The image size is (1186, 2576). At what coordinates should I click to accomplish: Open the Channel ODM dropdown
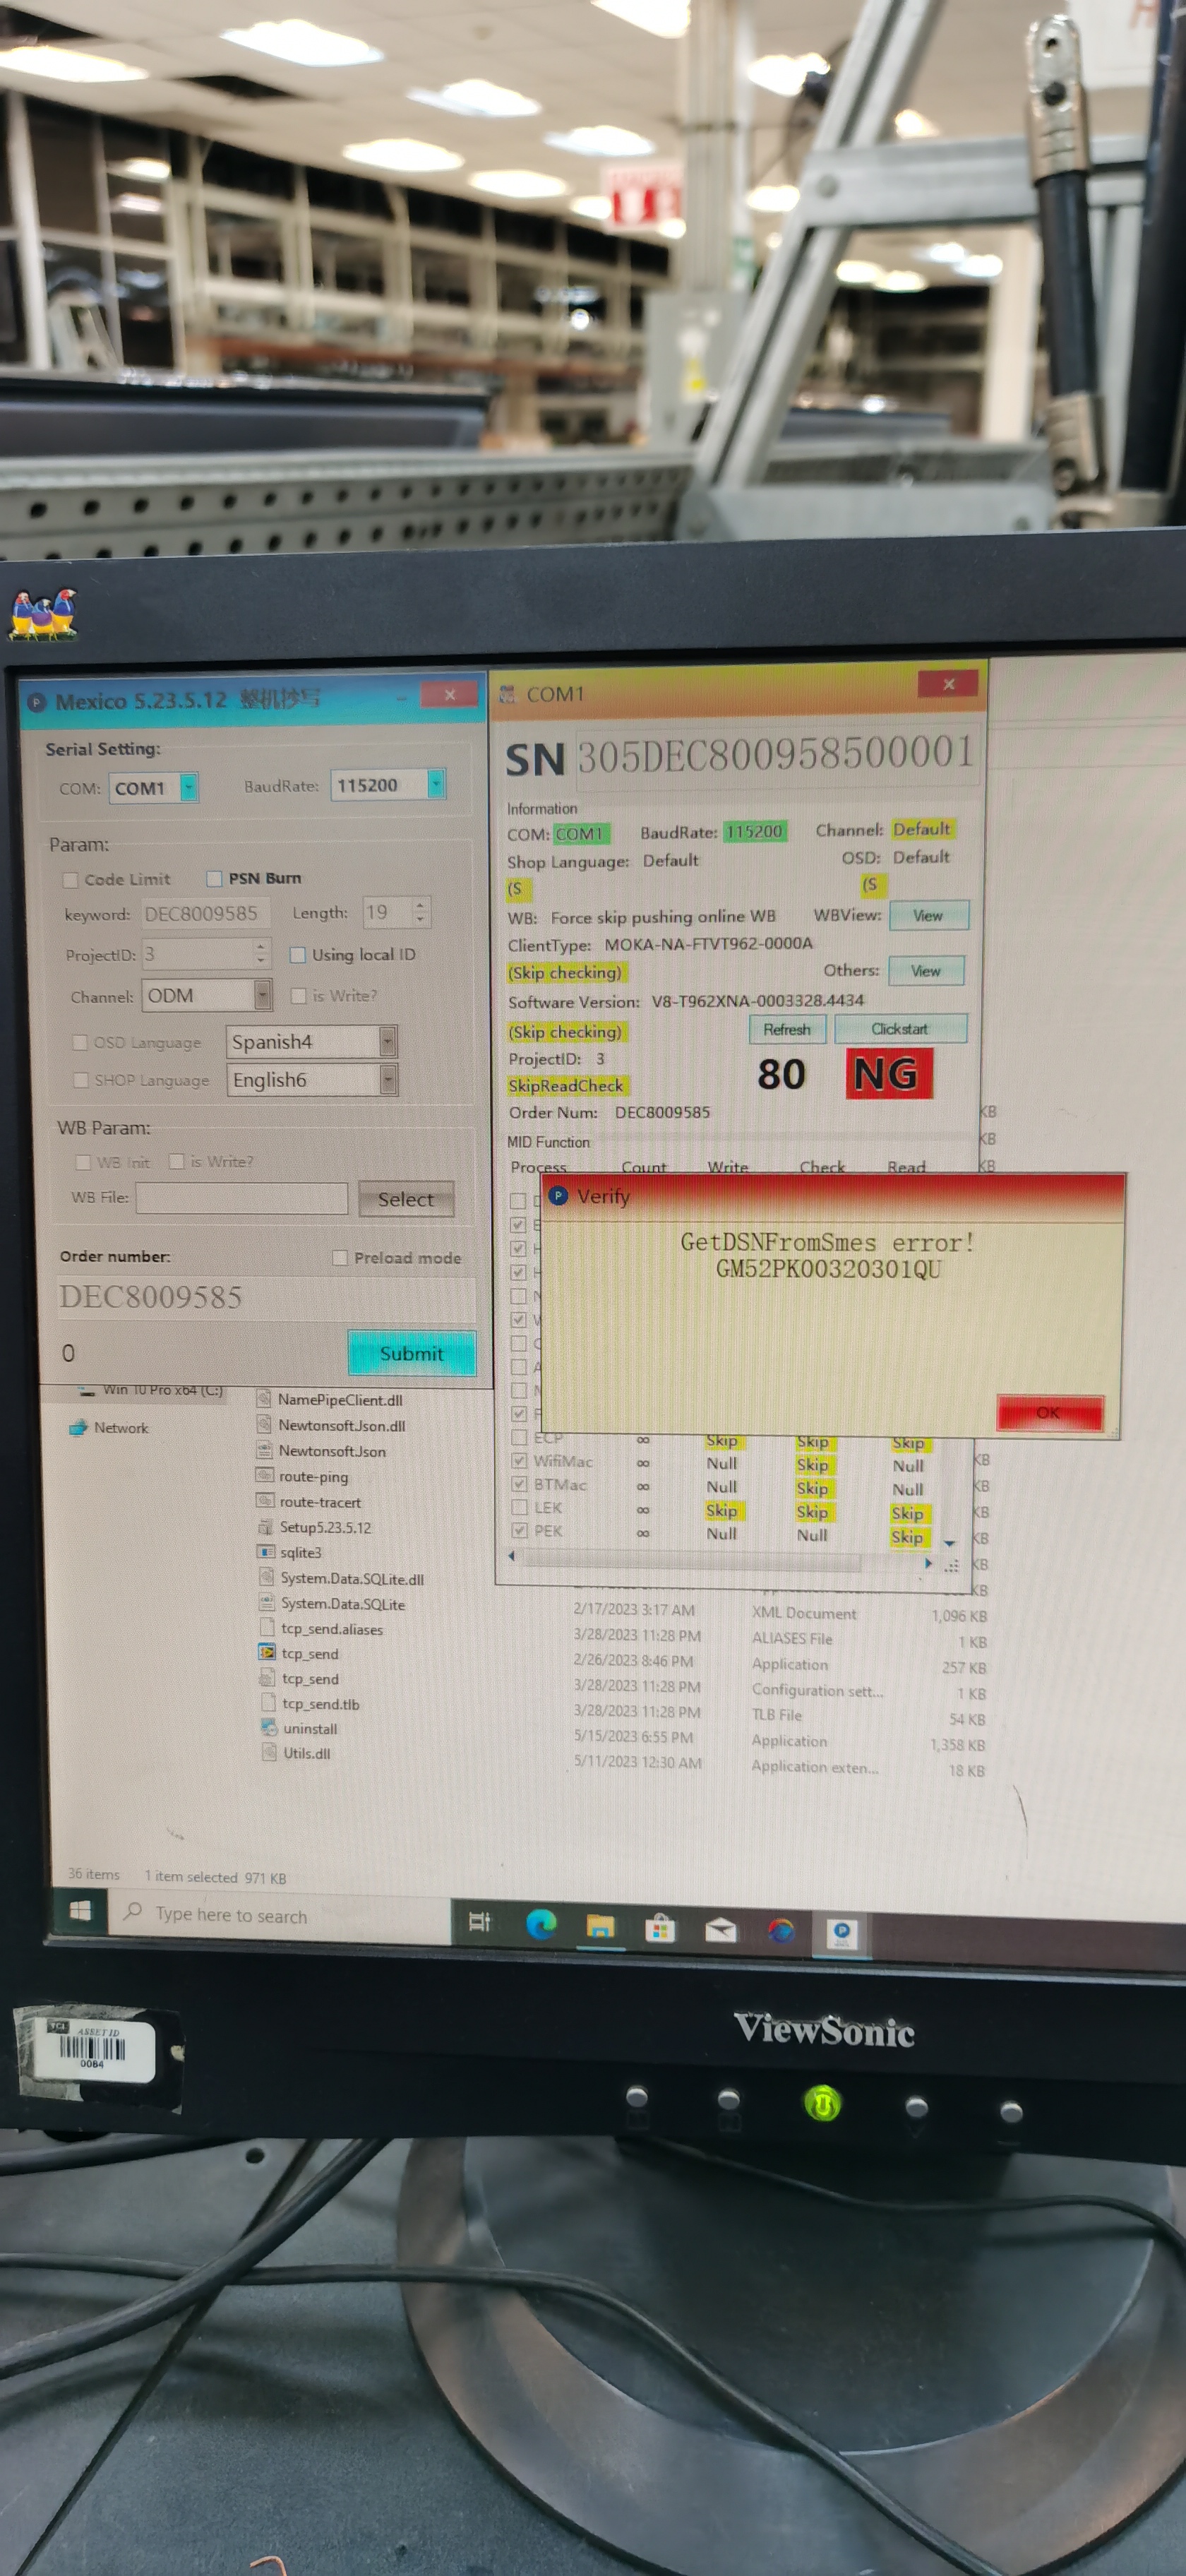(263, 994)
